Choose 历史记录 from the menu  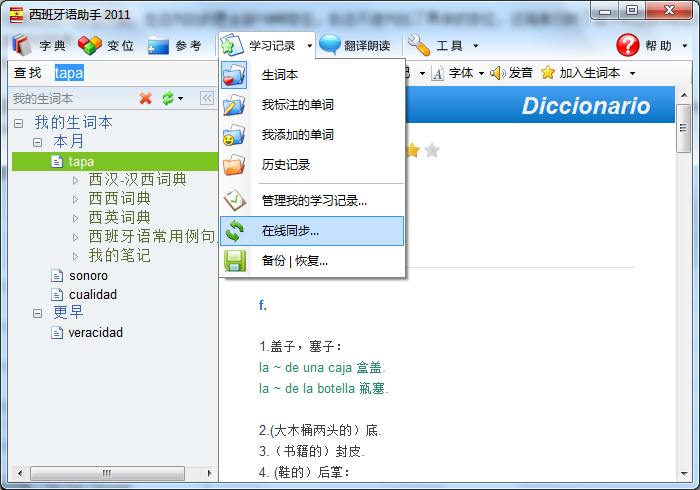[312, 165]
